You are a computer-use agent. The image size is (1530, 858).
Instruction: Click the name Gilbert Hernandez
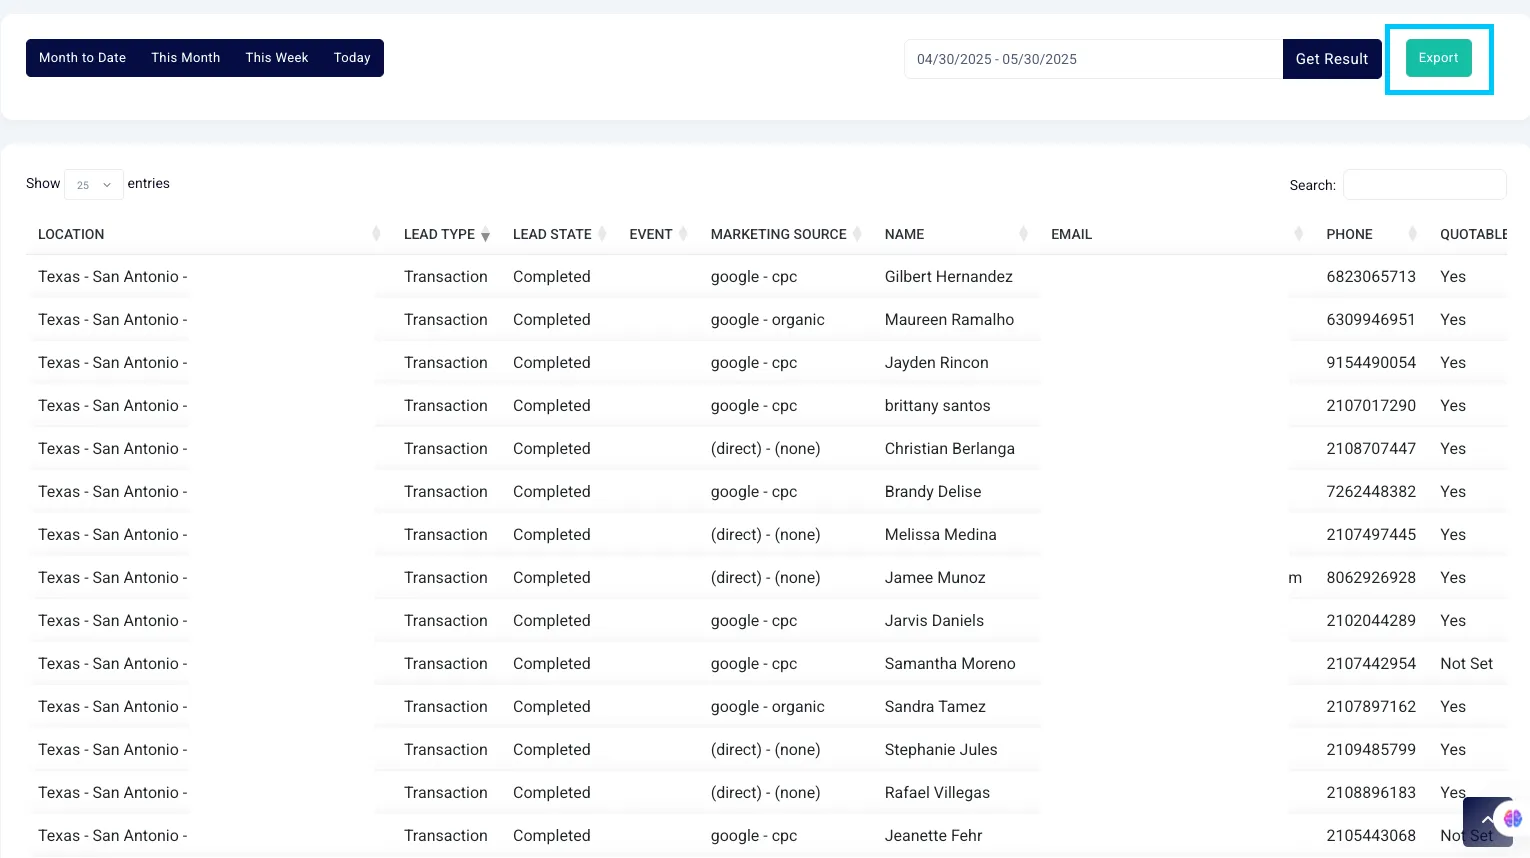pos(949,277)
